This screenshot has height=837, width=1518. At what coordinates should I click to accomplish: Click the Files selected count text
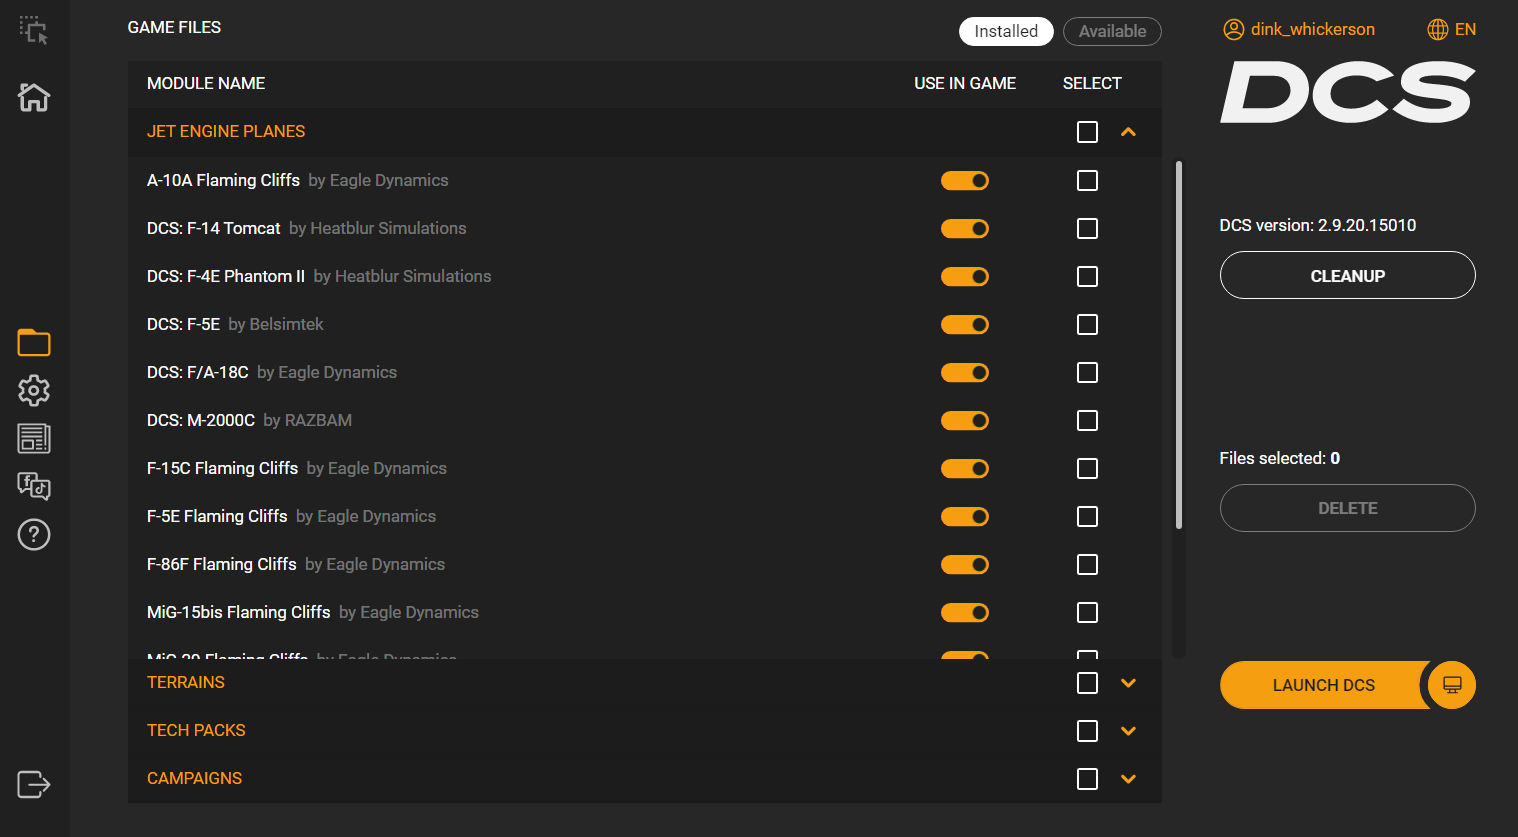pyautogui.click(x=1279, y=458)
